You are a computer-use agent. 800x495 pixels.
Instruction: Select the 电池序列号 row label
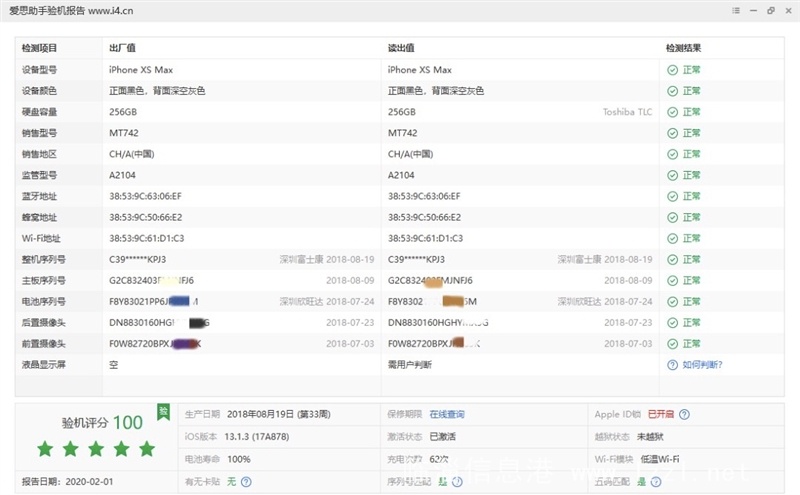tap(43, 302)
